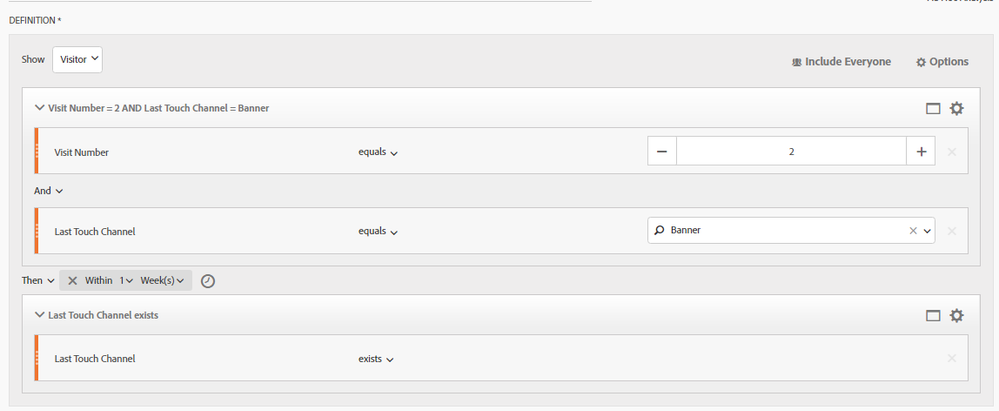Open the Week(s) unit dropdown
Image resolution: width=999 pixels, height=411 pixels.
[165, 281]
